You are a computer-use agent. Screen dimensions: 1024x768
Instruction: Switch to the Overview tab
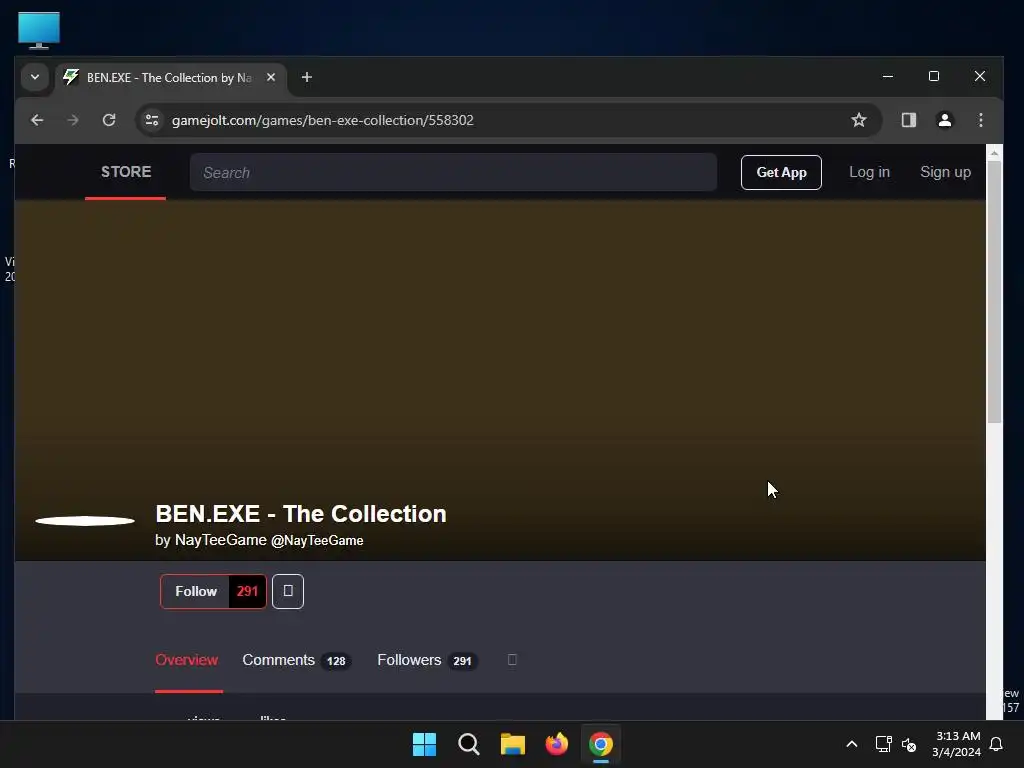pos(187,660)
